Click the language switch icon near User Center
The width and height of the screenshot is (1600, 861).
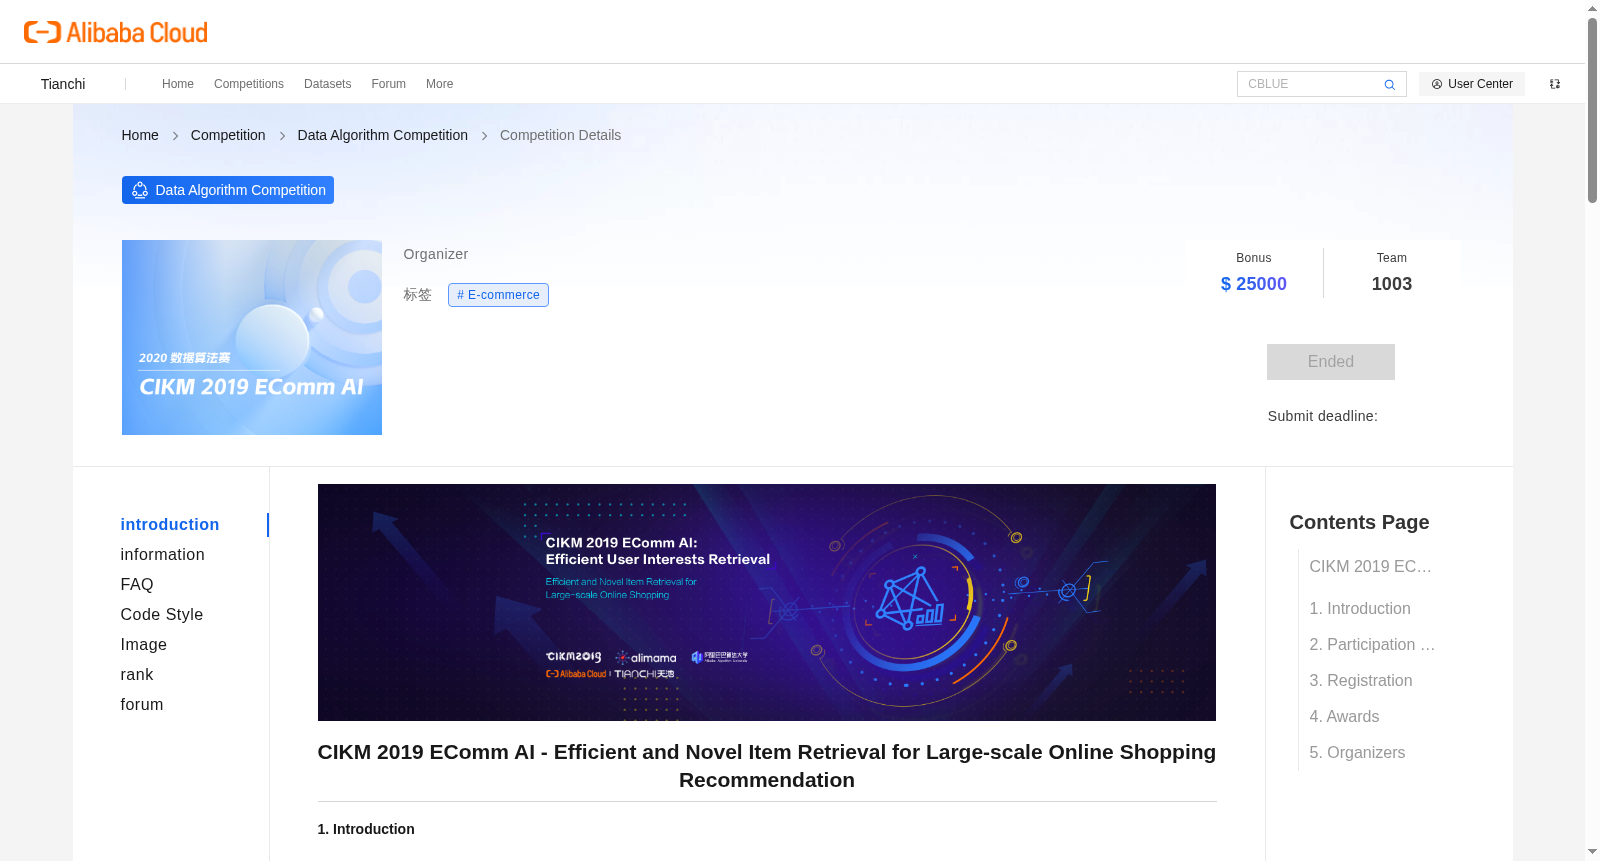(x=1555, y=84)
